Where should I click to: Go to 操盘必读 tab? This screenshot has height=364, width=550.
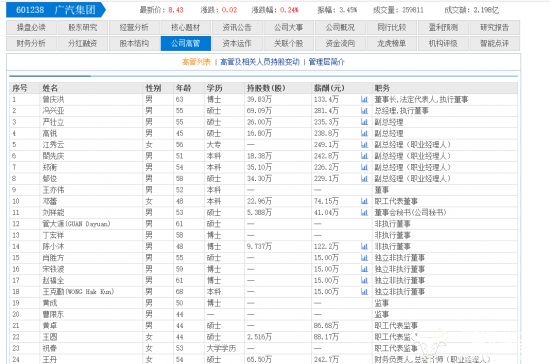pos(31,27)
